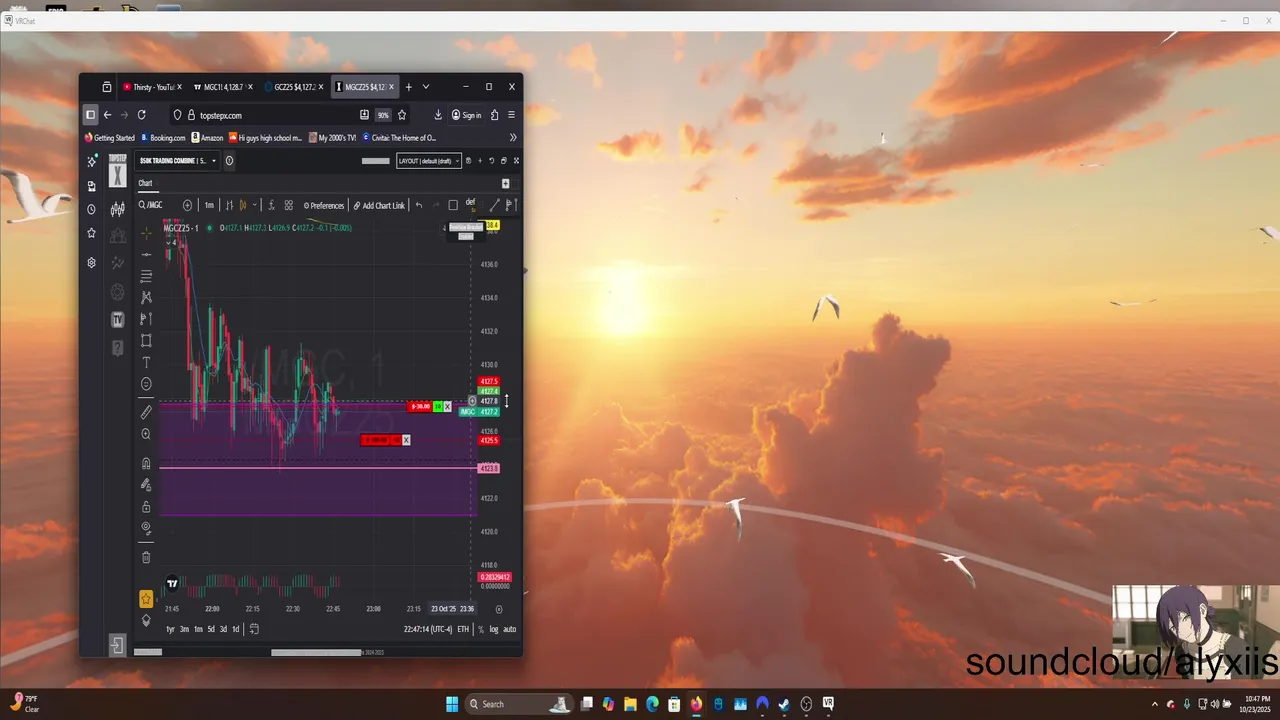Select the 5d date range
This screenshot has height=720, width=1280.
point(211,629)
